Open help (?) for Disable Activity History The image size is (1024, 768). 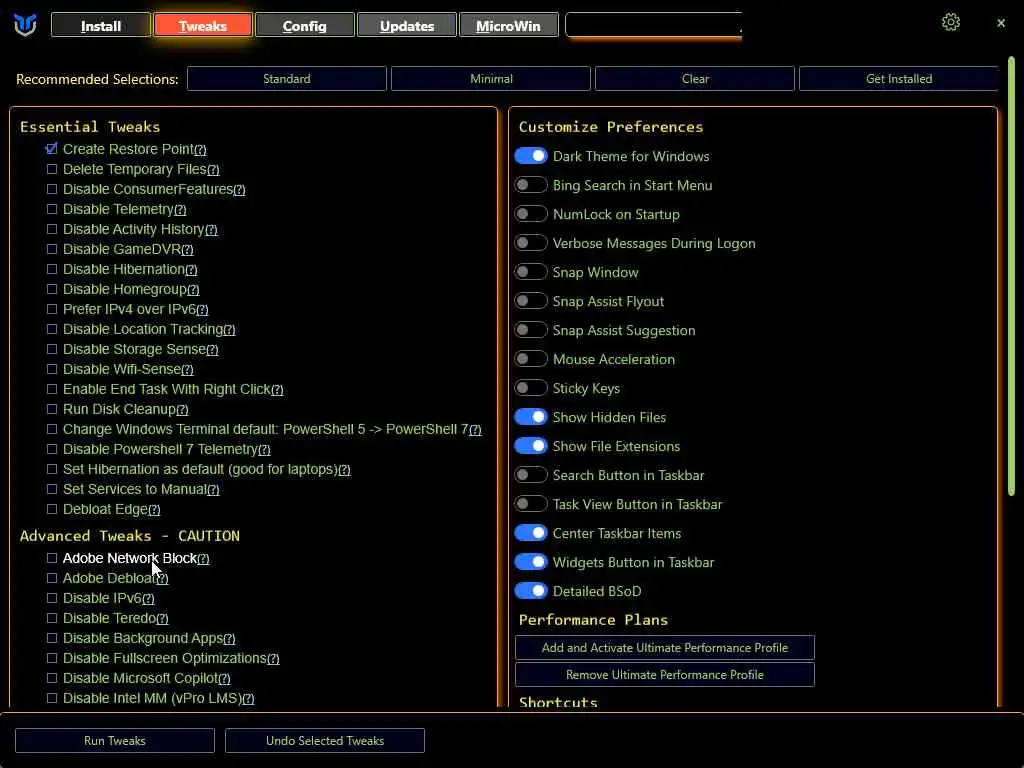(x=212, y=230)
